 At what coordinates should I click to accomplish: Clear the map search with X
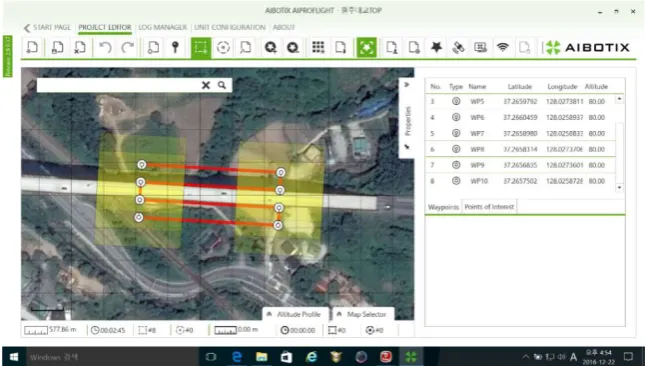(206, 85)
